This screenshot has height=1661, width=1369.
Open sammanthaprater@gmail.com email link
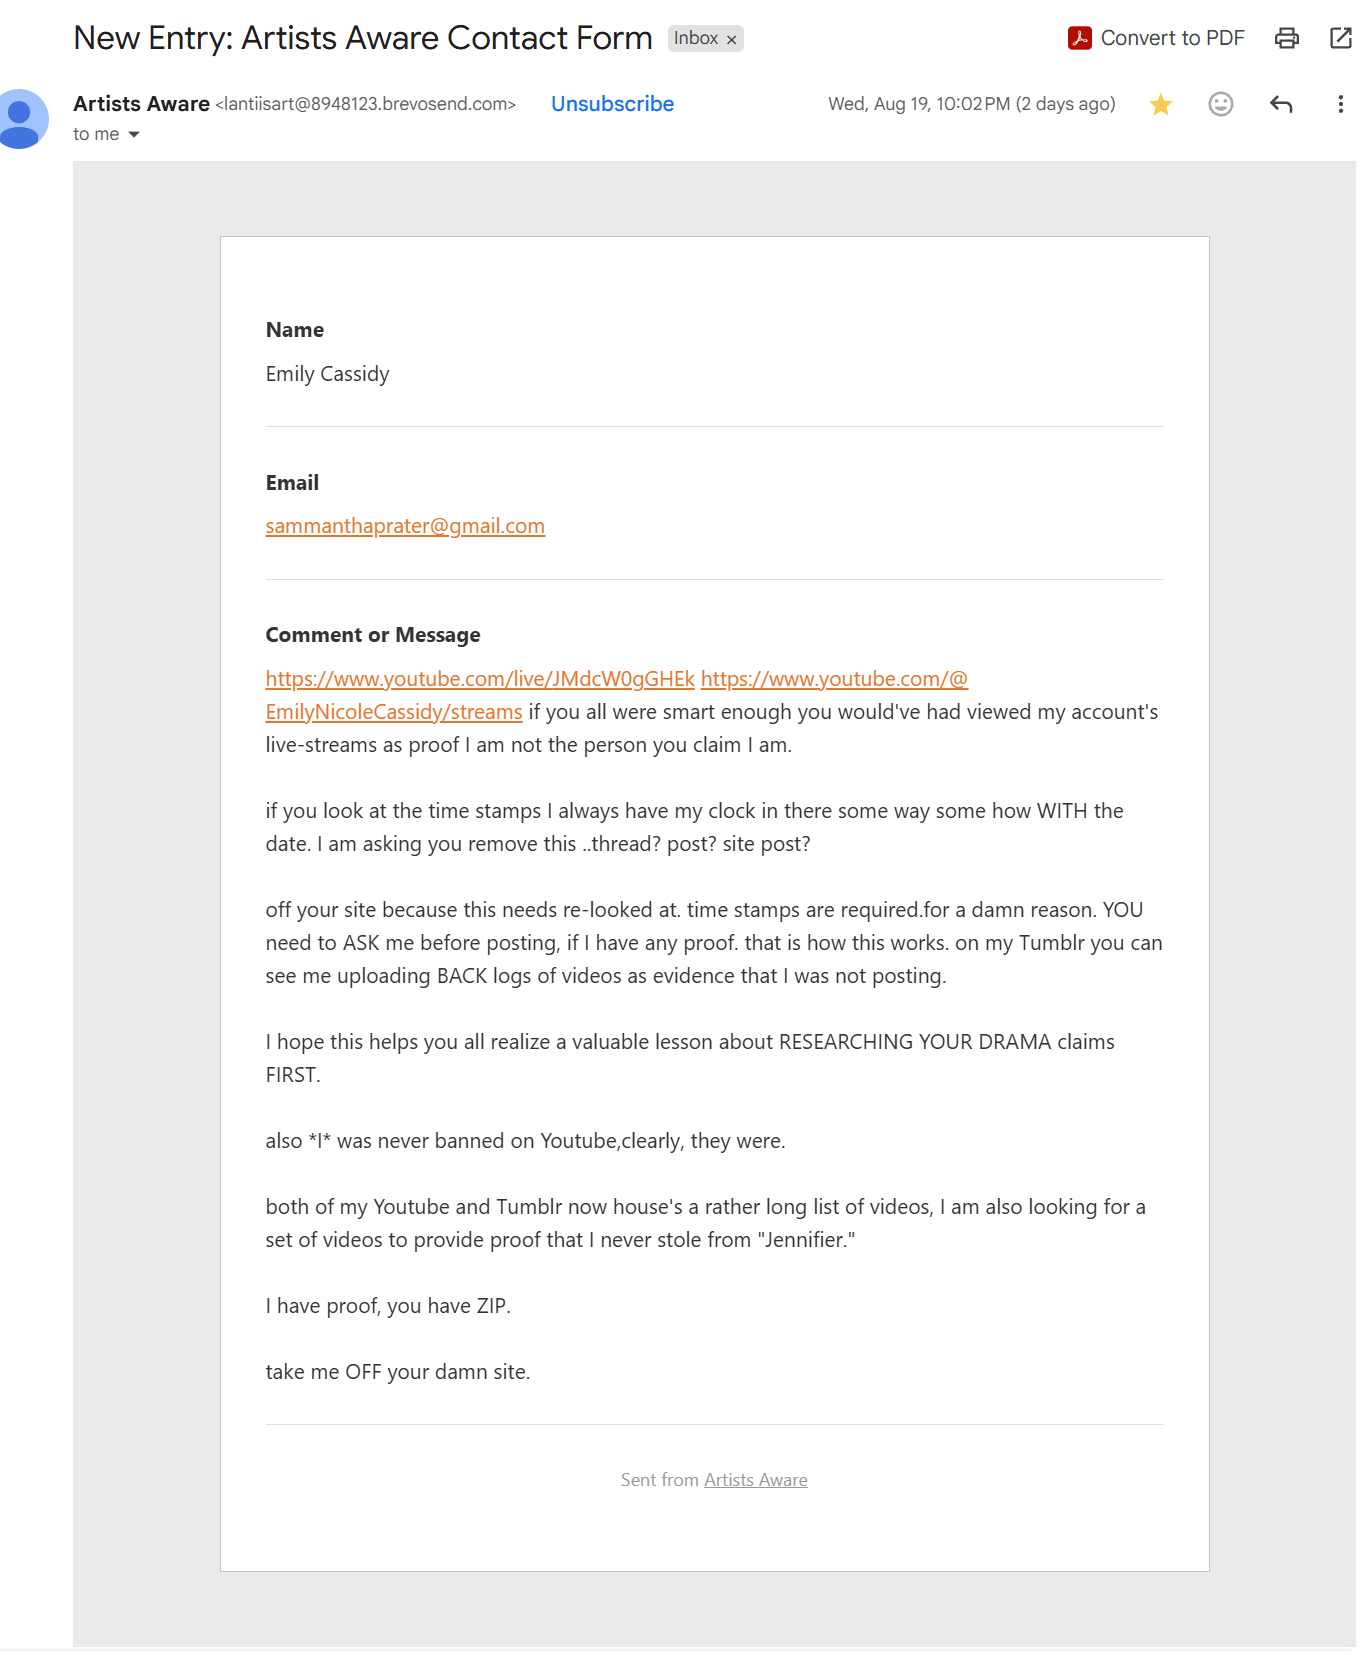(405, 526)
